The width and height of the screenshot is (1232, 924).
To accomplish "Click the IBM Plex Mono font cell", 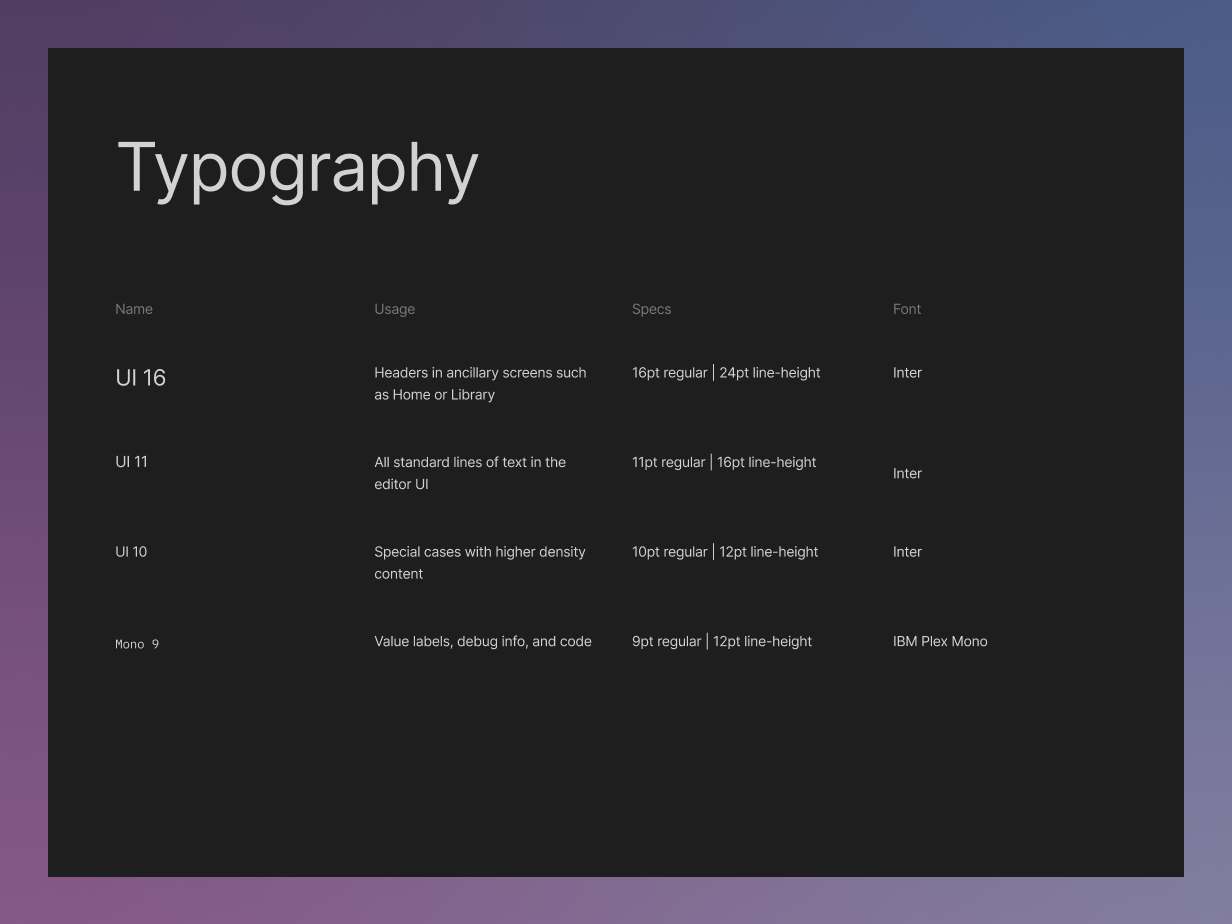I will pyautogui.click(x=940, y=642).
